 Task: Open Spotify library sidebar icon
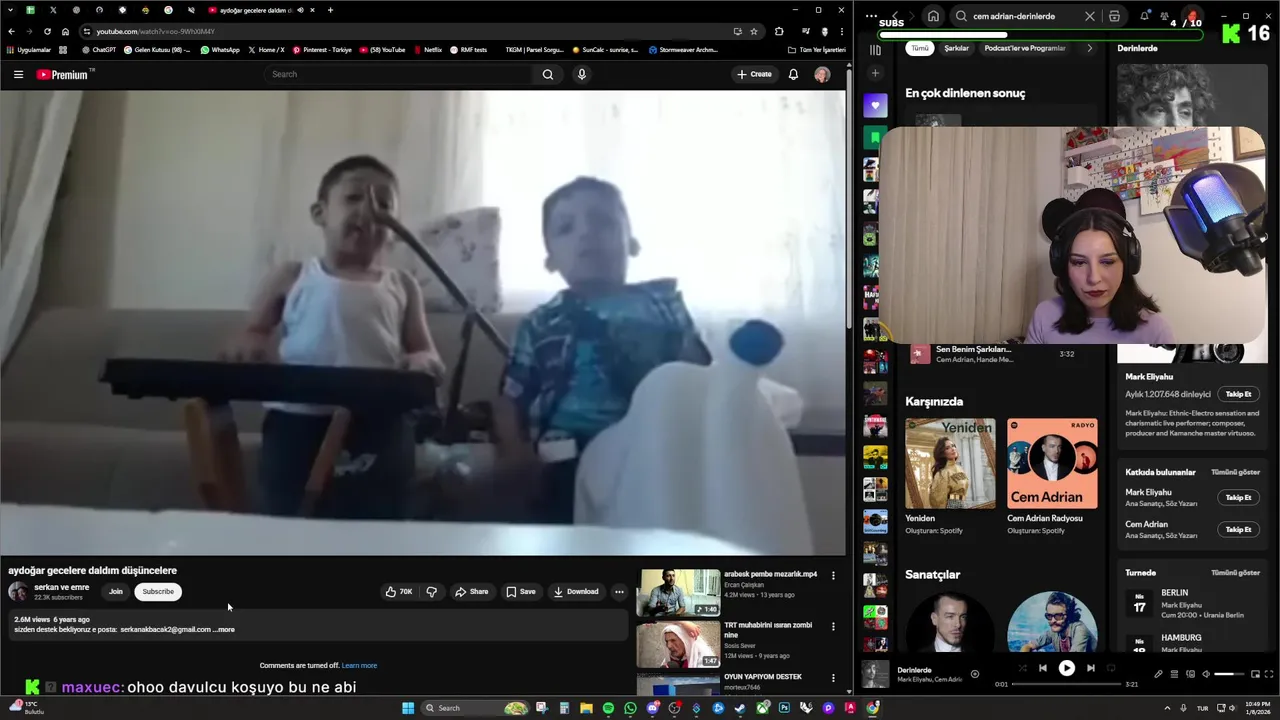pyautogui.click(x=875, y=50)
